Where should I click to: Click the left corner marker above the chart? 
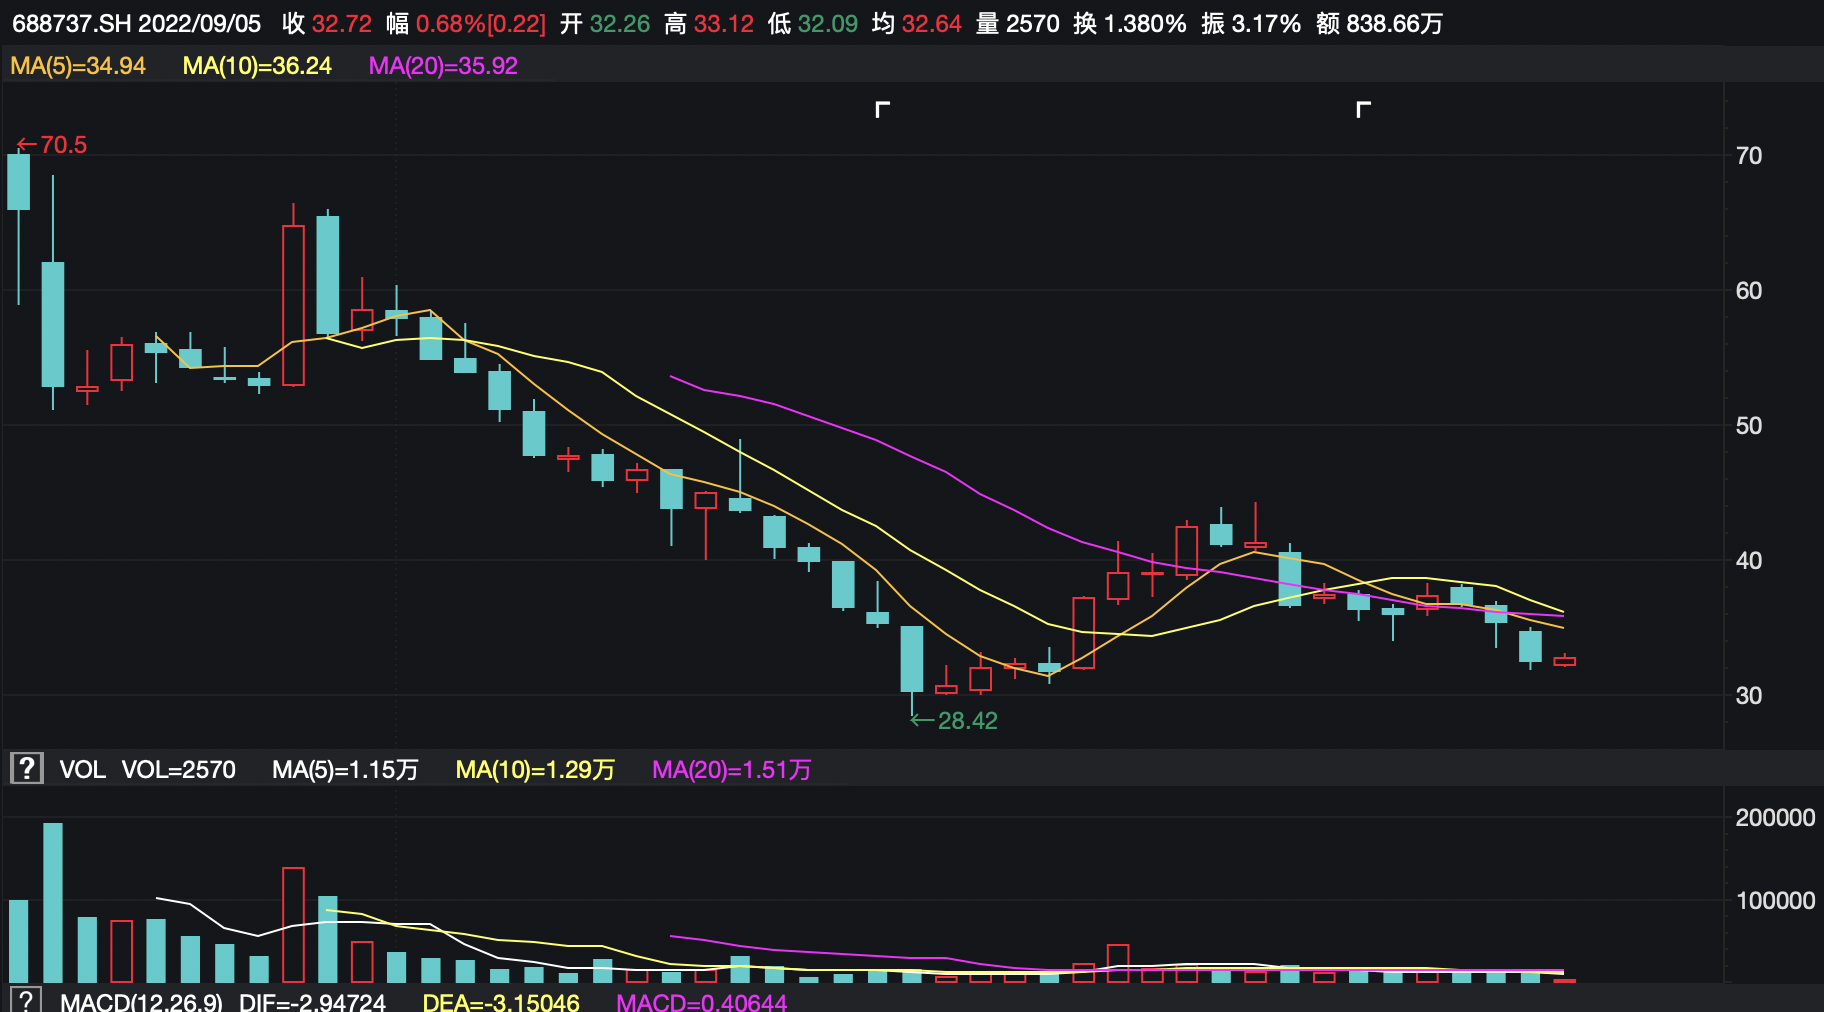[882, 109]
